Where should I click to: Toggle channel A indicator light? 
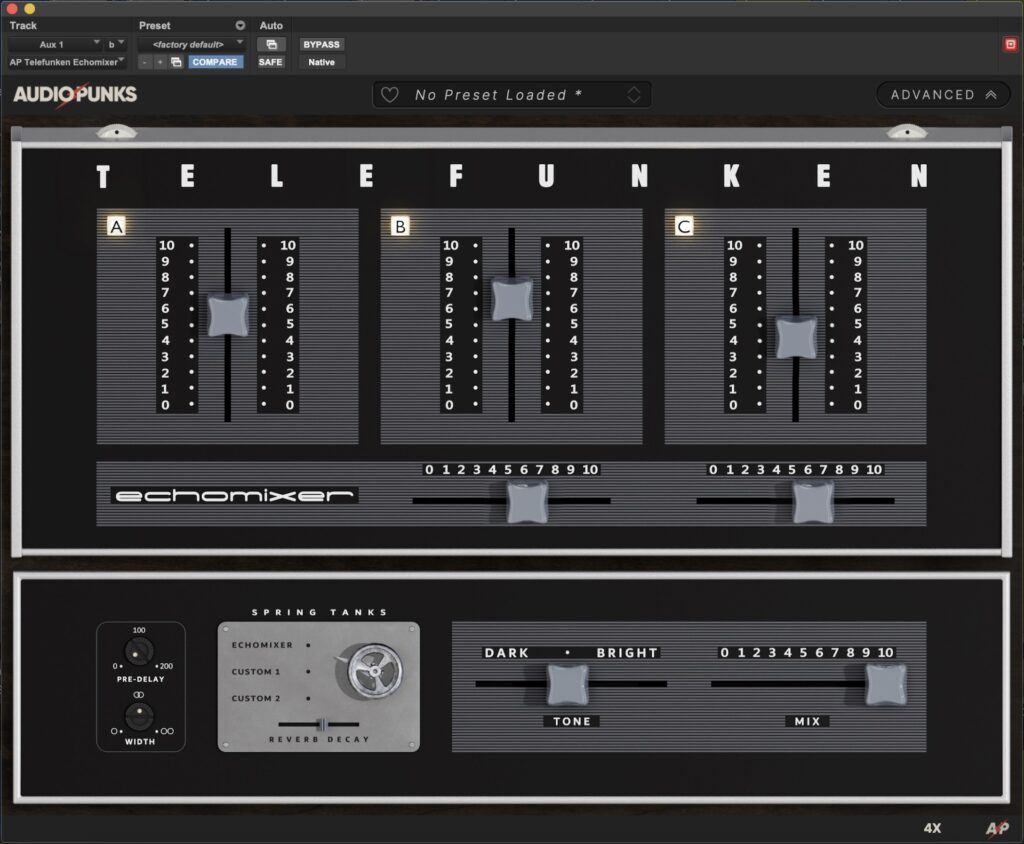point(117,227)
